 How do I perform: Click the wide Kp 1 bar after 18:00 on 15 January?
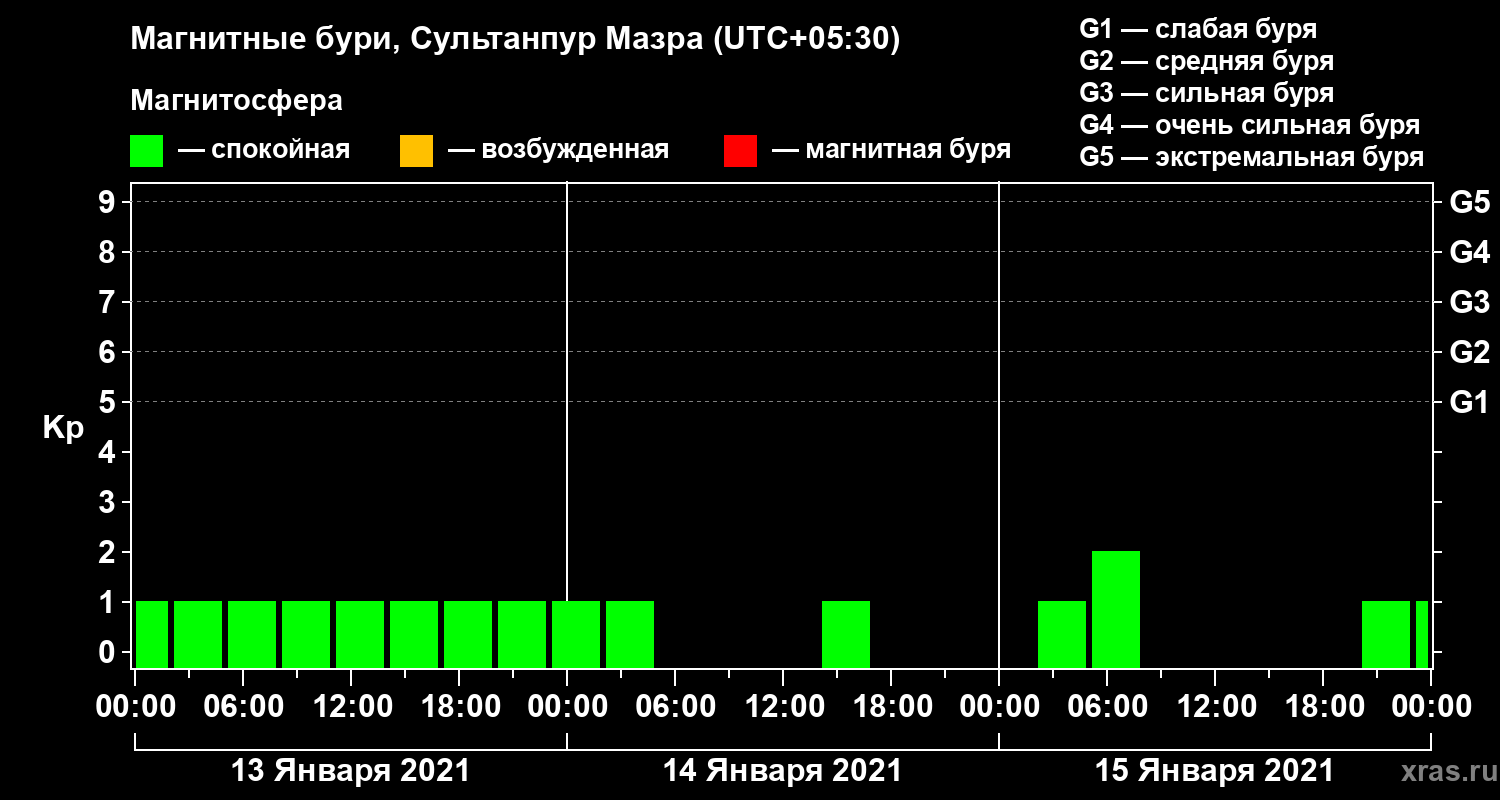pos(1386,634)
